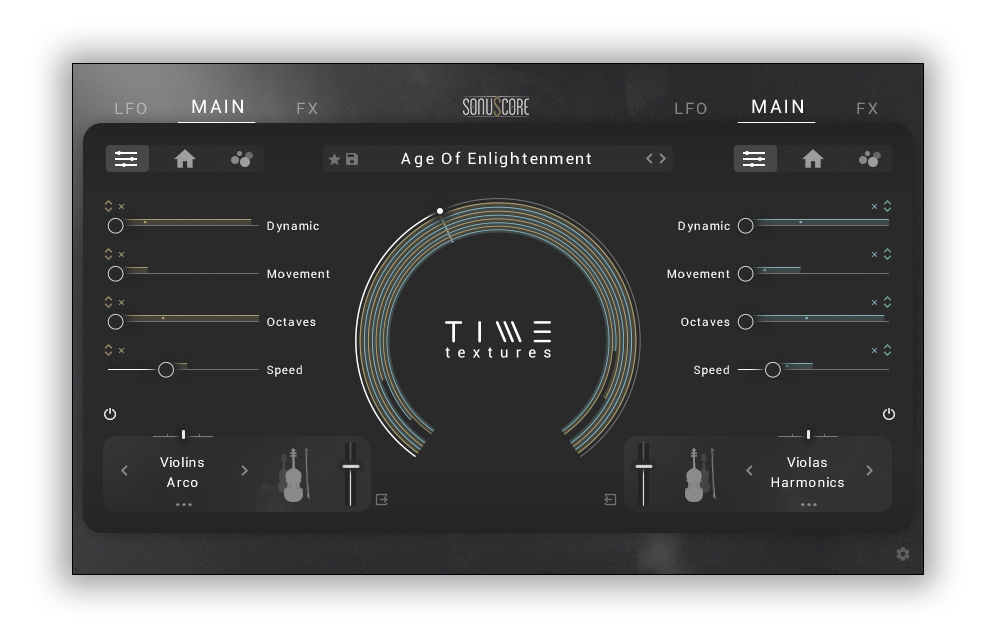Advance to the next preset with the right chevron
The width and height of the screenshot is (996, 636).
pos(662,158)
